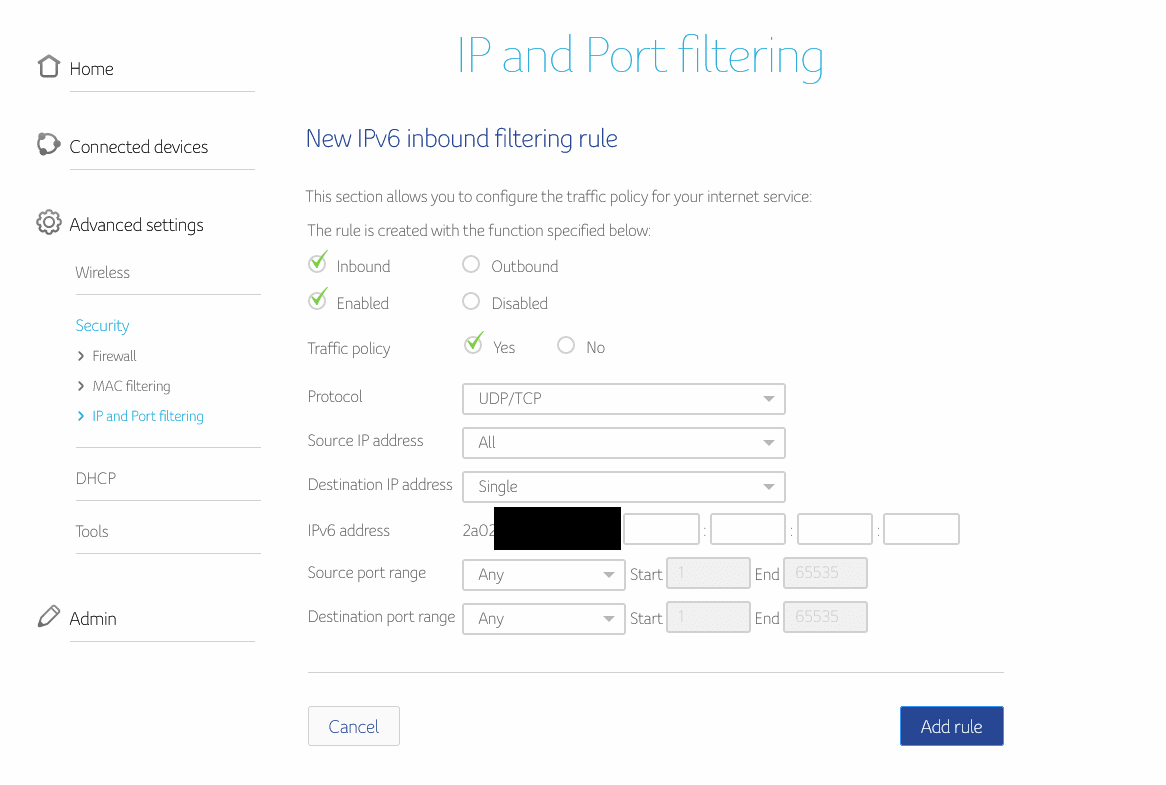Viewport: 1166px width, 785px height.
Task: Click the Add rule button
Action: pyautogui.click(x=950, y=726)
